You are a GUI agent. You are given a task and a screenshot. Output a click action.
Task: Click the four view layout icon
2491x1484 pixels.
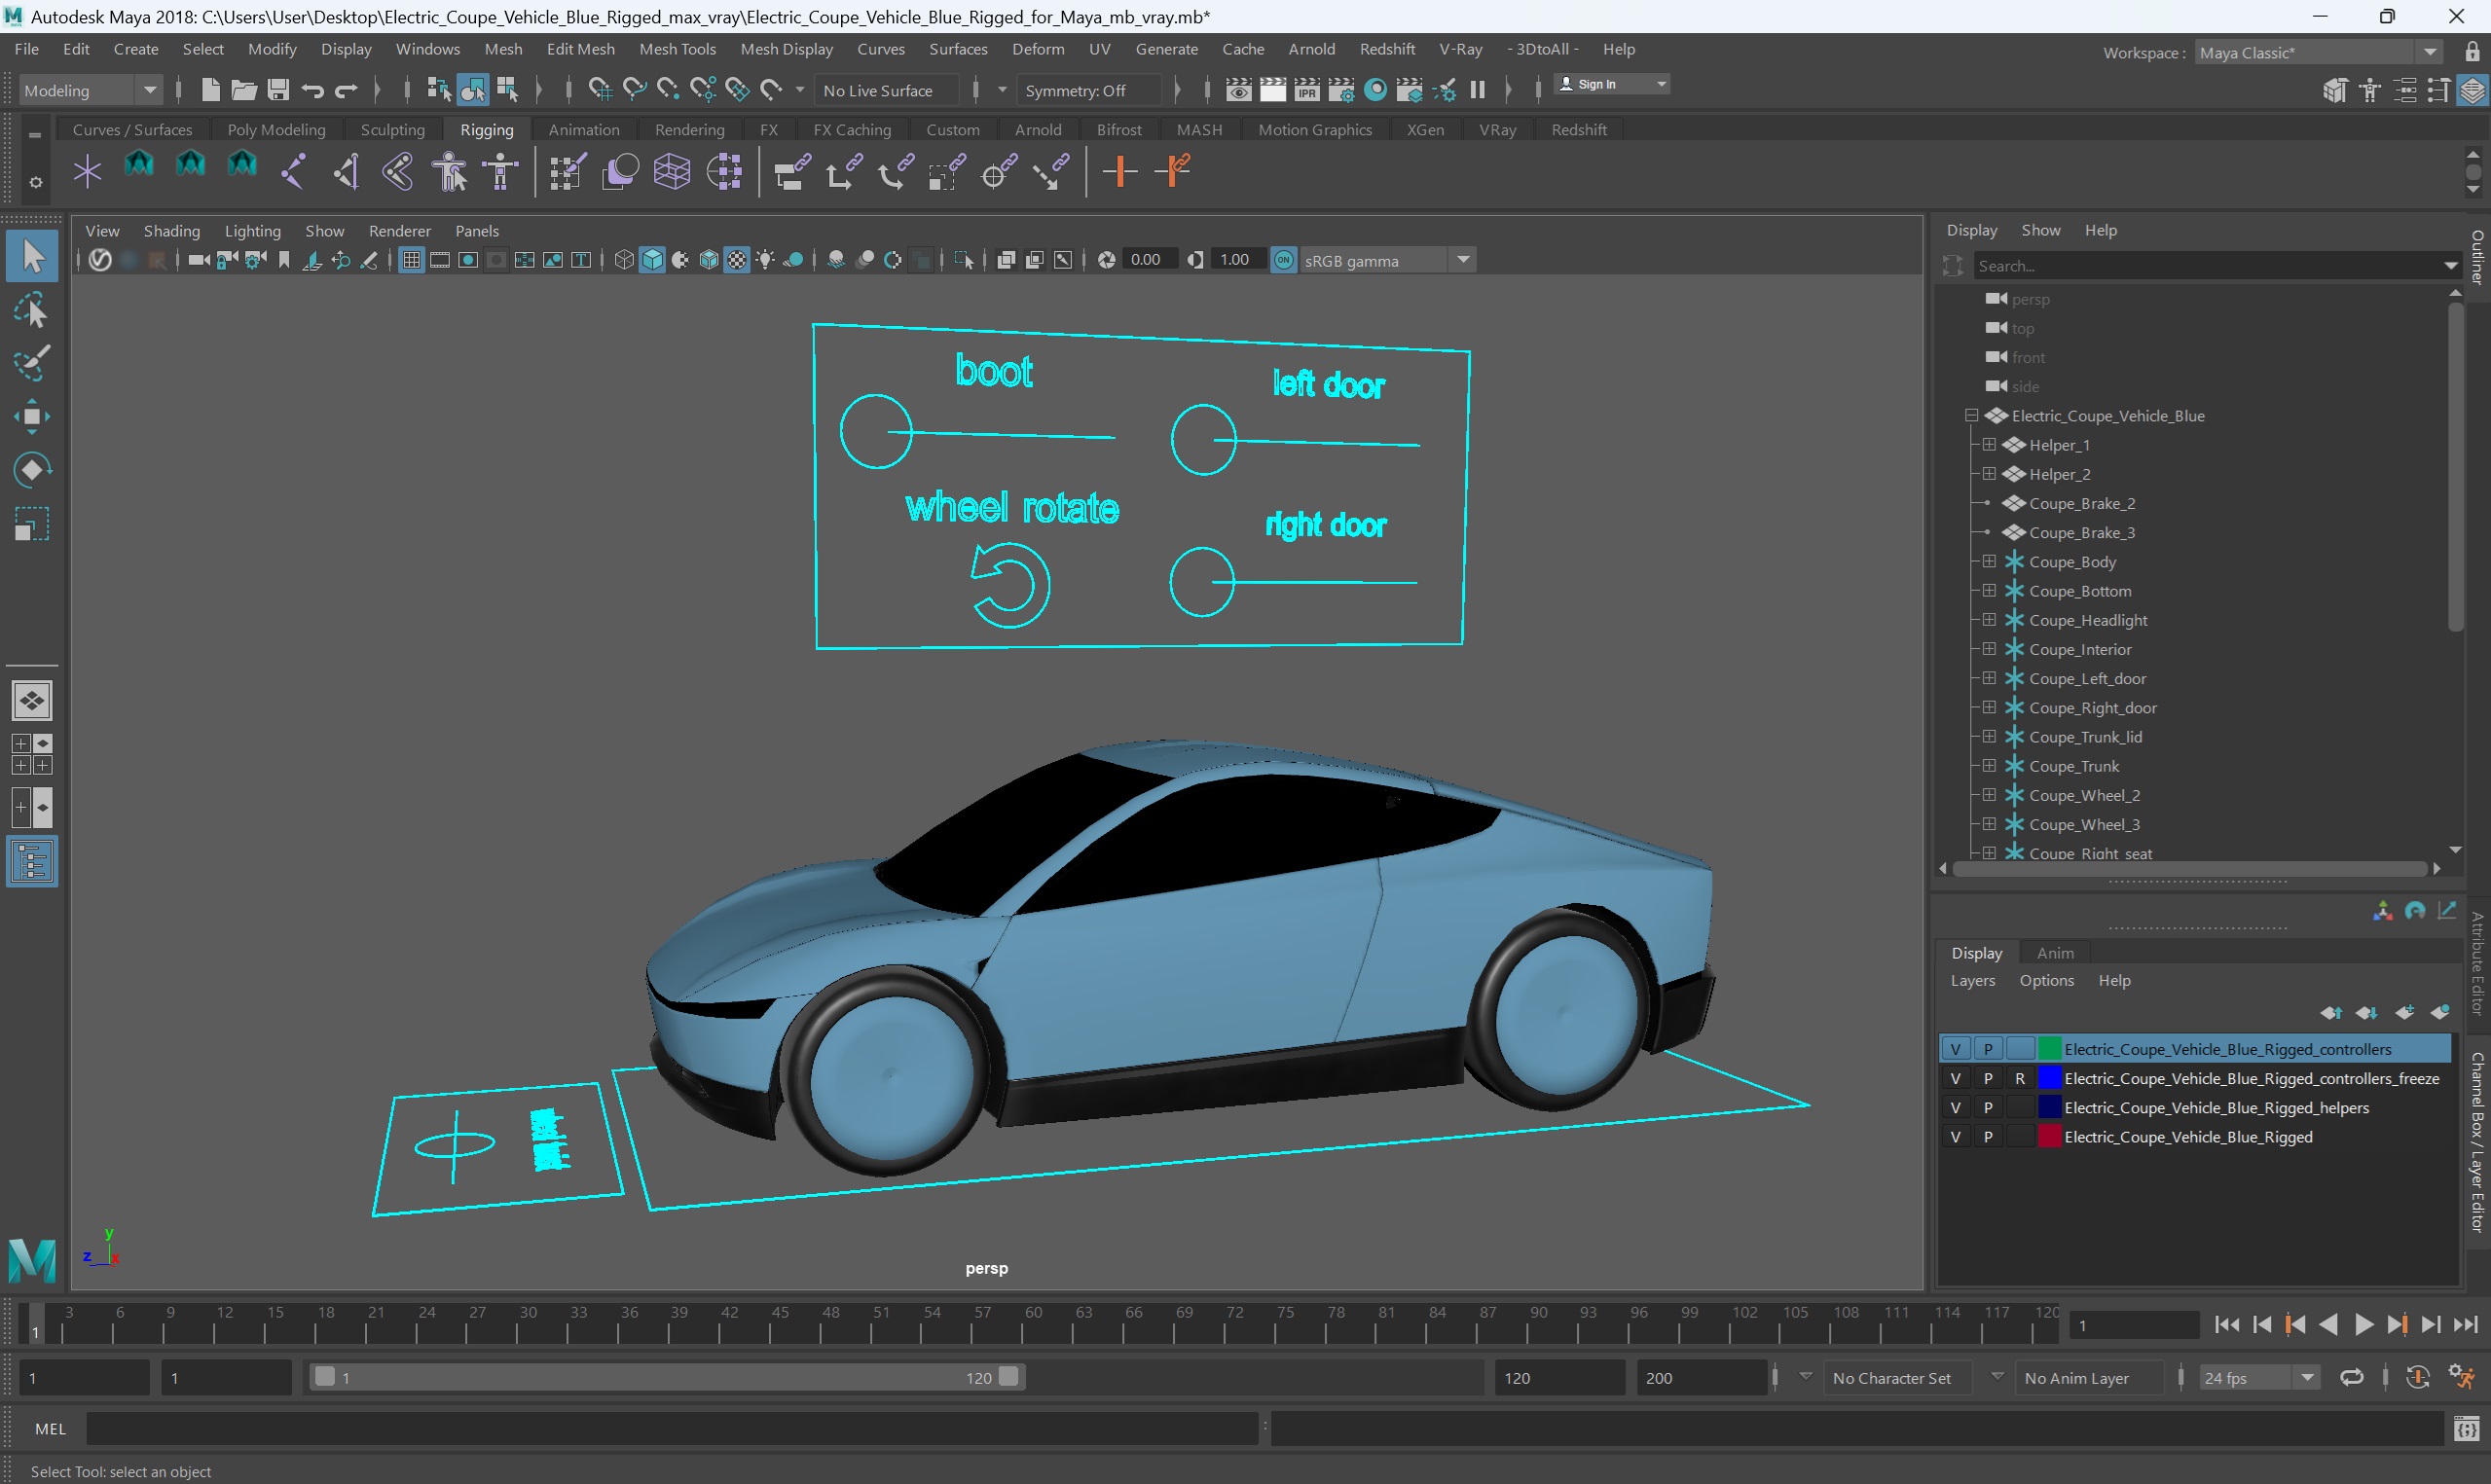pyautogui.click(x=32, y=754)
